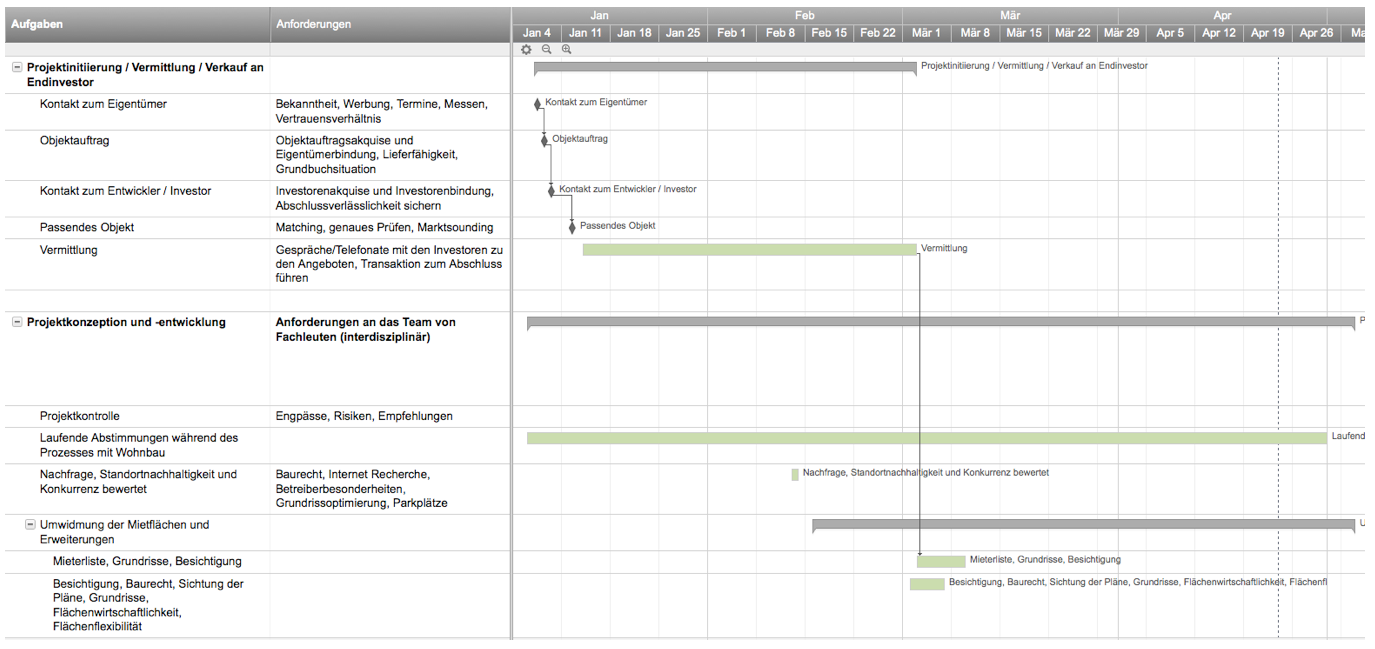Image resolution: width=1375 pixels, height=649 pixels.
Task: Collapse the Projektkonzeption und -entwicklung section
Action: [15, 322]
